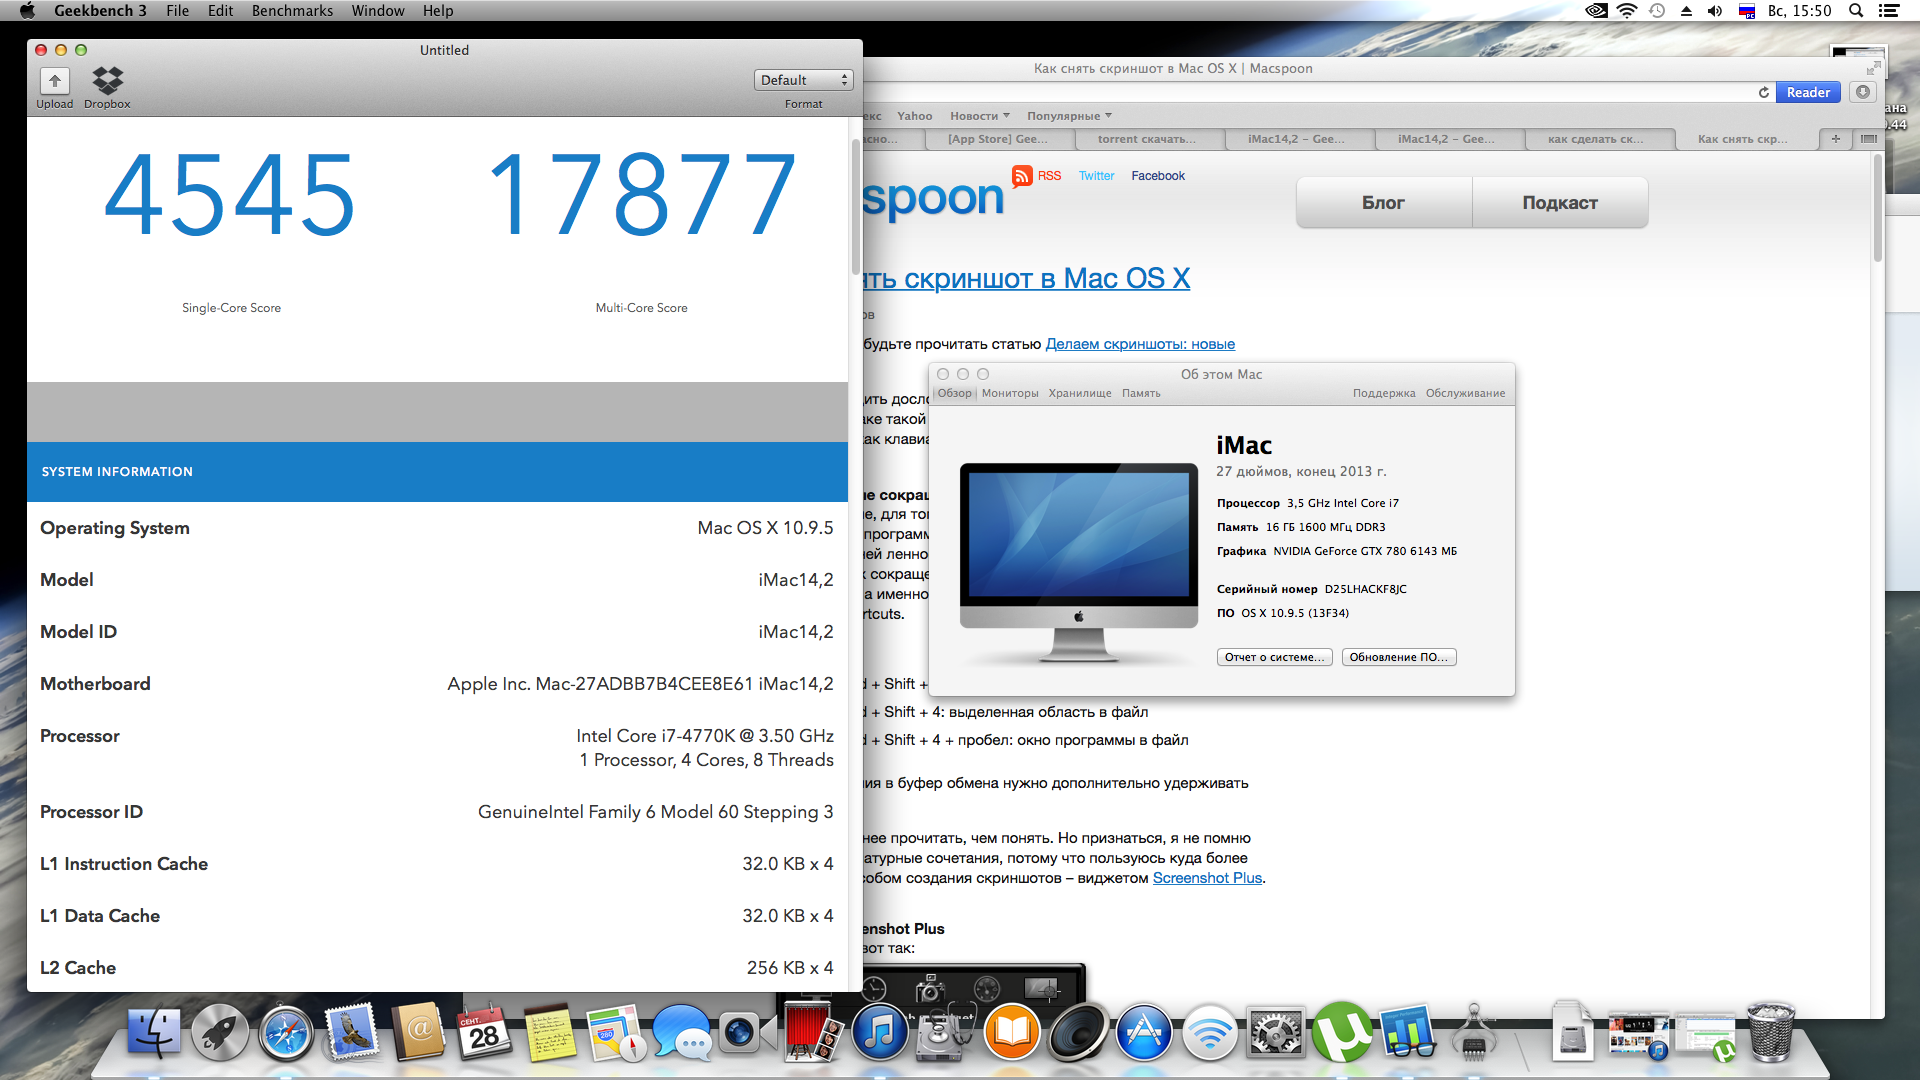This screenshot has height=1080, width=1920.
Task: Switch to 'как сделать ск...' Safari tab
Action: coord(1596,139)
